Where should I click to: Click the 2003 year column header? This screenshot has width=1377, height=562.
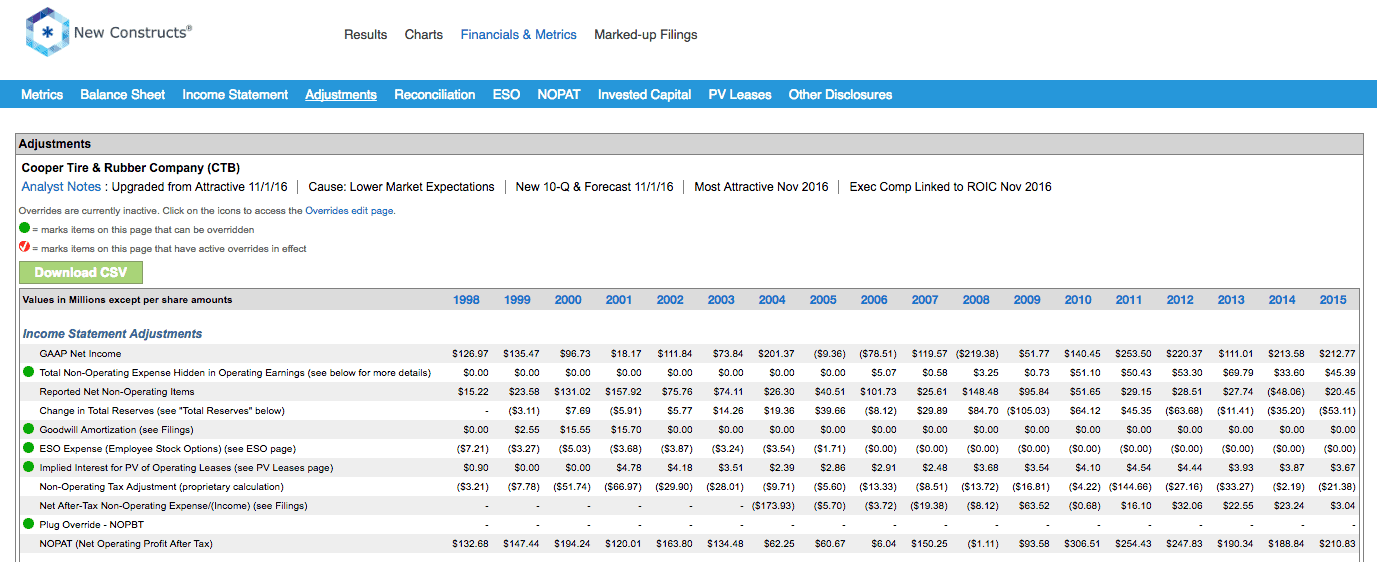coord(721,300)
